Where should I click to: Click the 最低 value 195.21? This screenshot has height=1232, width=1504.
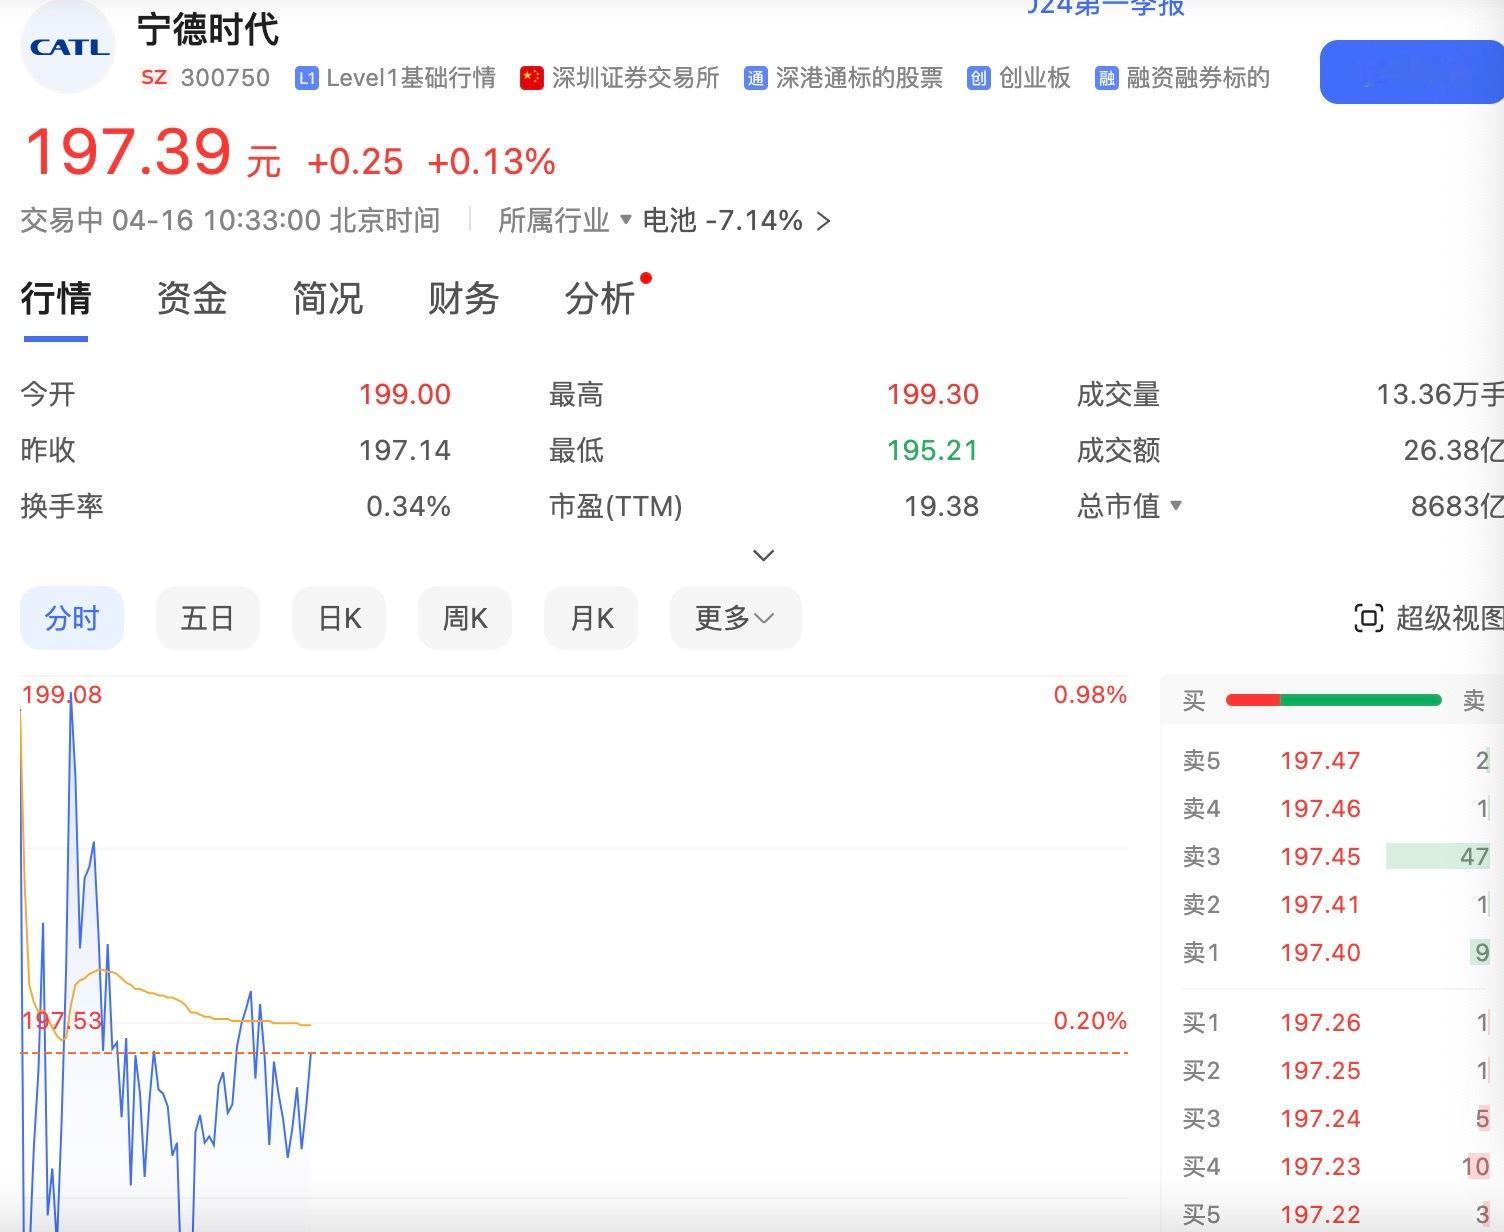click(x=933, y=450)
